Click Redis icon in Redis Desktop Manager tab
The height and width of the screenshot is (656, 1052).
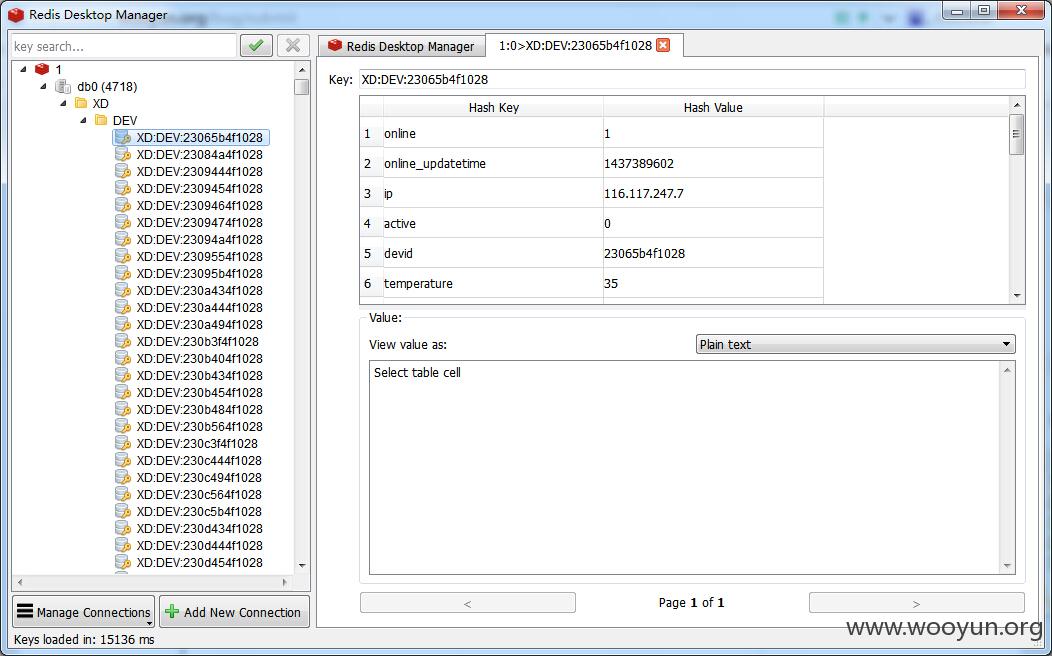click(334, 45)
